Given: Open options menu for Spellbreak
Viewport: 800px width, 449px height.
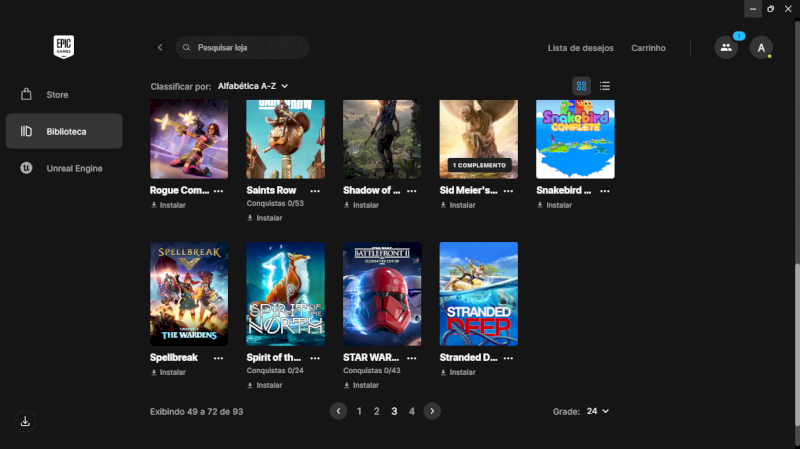Looking at the screenshot, I should click(218, 358).
